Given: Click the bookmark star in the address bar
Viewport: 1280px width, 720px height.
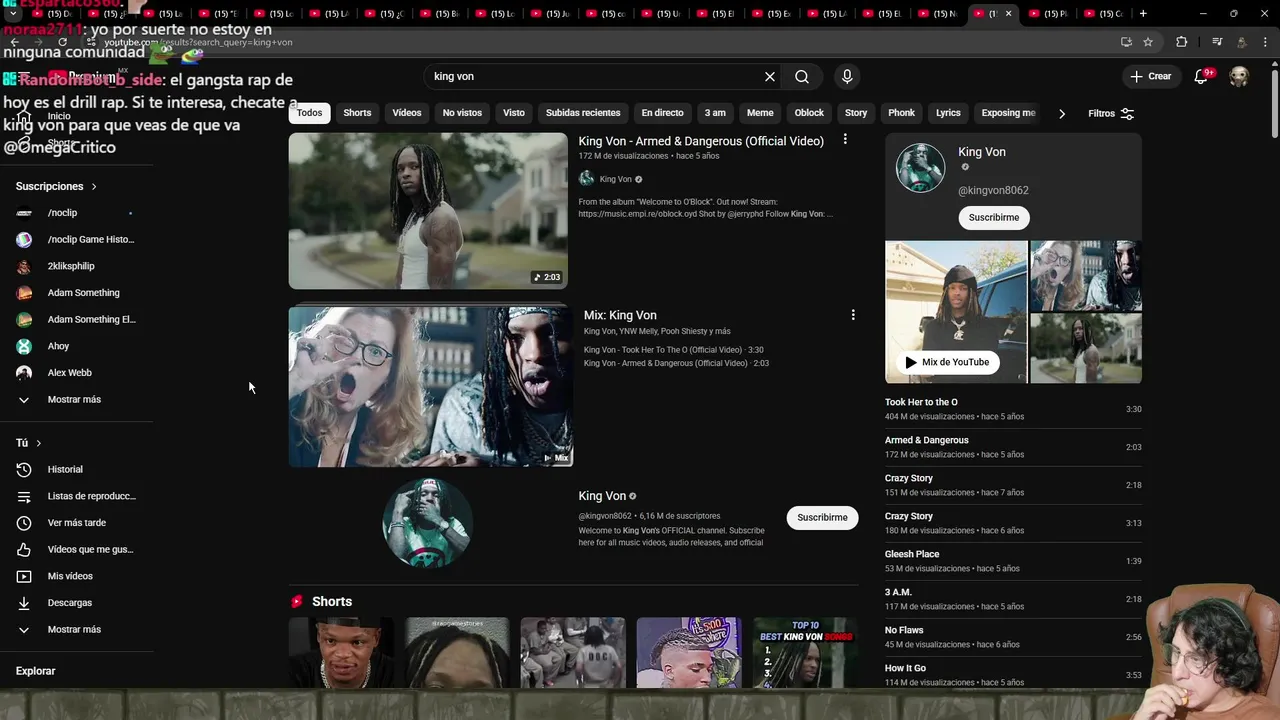Looking at the screenshot, I should pos(1148,42).
